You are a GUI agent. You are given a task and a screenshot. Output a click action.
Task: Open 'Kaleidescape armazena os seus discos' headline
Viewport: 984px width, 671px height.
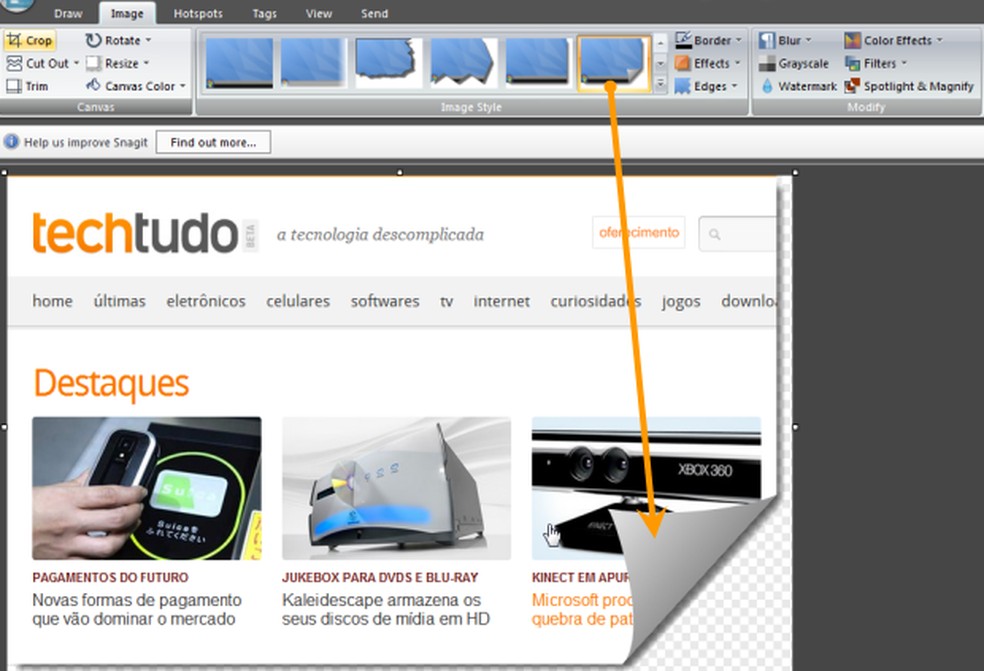[x=386, y=609]
